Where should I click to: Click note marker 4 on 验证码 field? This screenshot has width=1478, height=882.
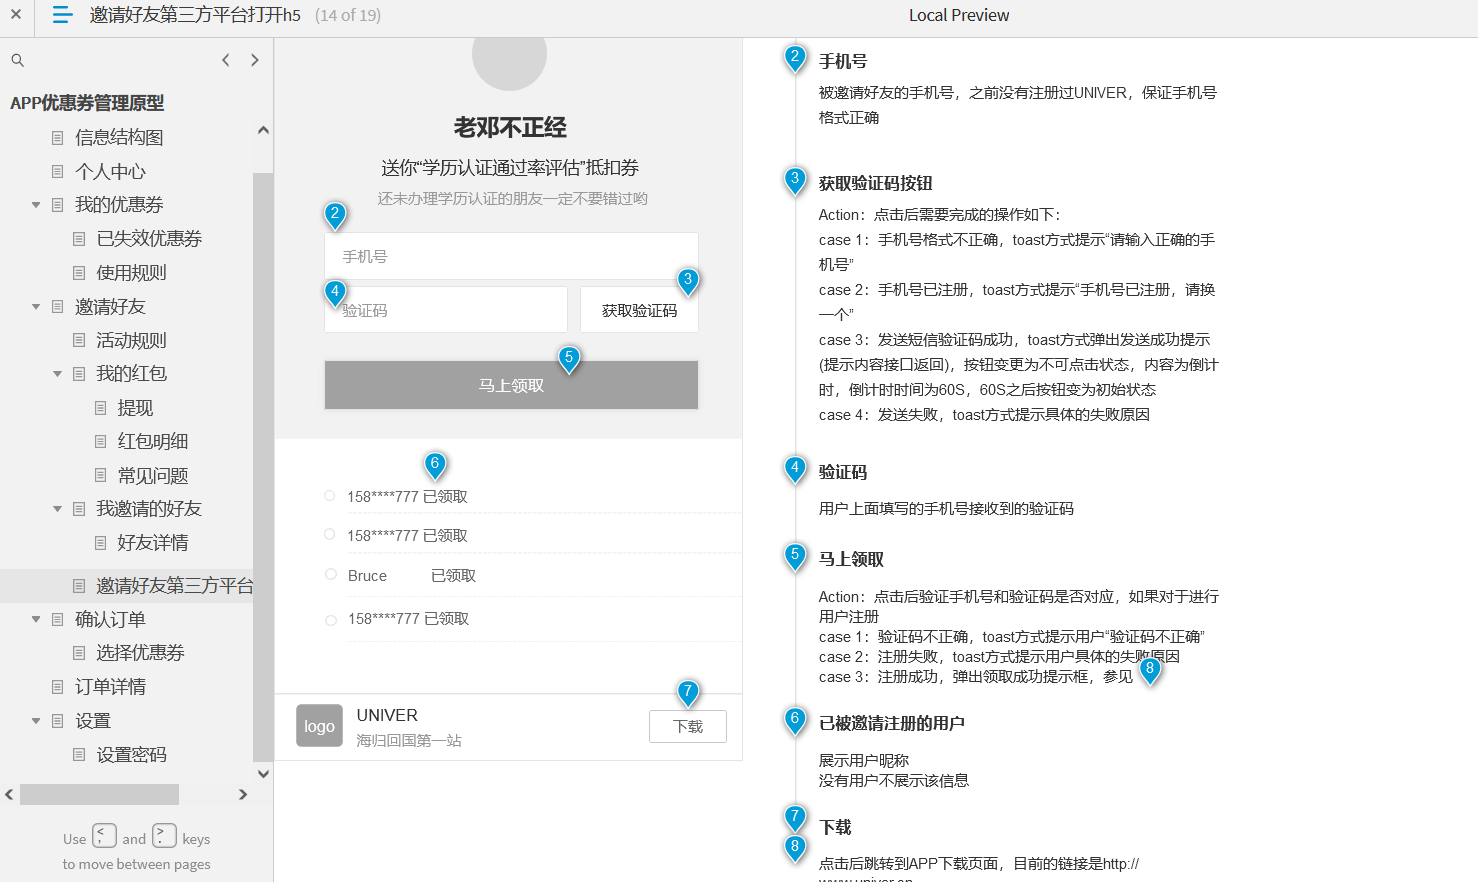click(x=335, y=293)
